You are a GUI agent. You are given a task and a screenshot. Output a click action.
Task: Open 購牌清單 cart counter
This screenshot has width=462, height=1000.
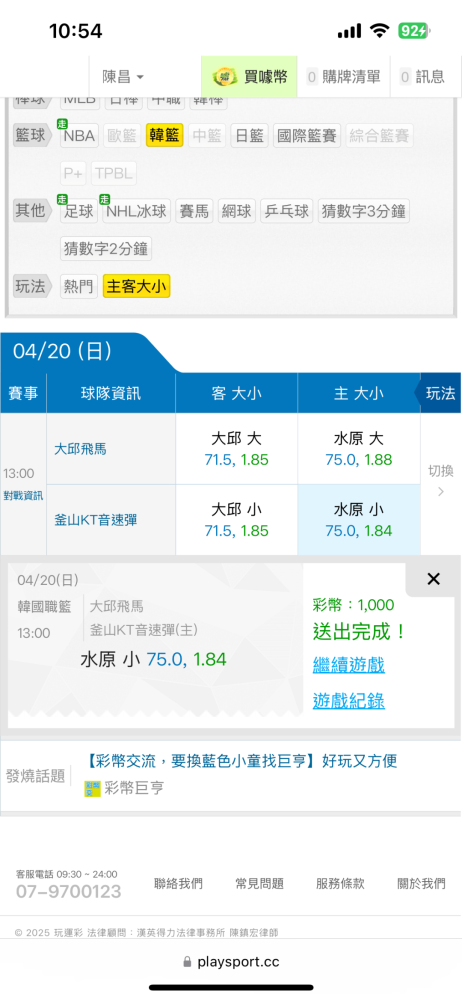pos(343,77)
